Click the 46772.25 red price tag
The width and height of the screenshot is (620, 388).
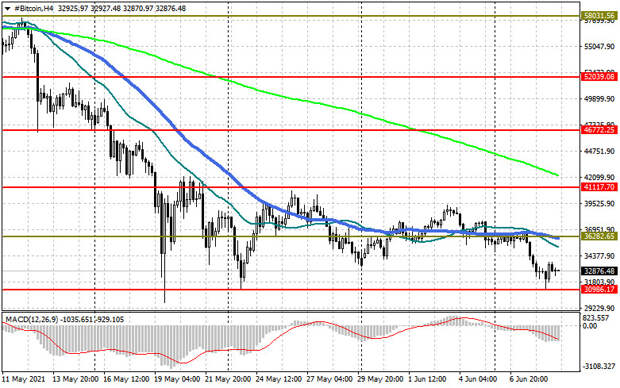tap(600, 130)
